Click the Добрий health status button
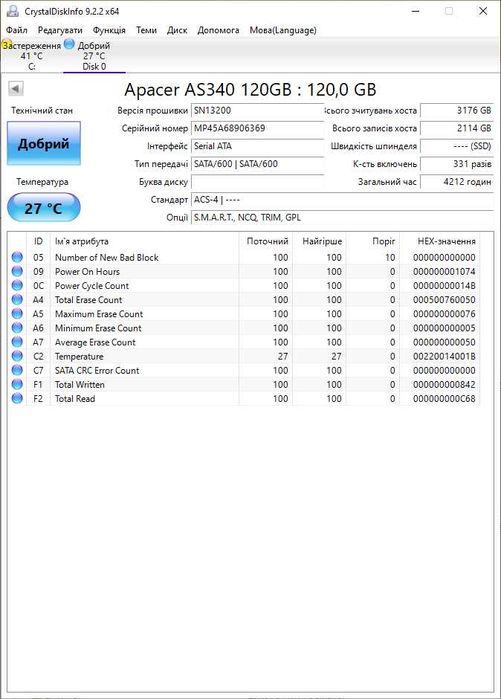This screenshot has height=699, width=501. 44,144
